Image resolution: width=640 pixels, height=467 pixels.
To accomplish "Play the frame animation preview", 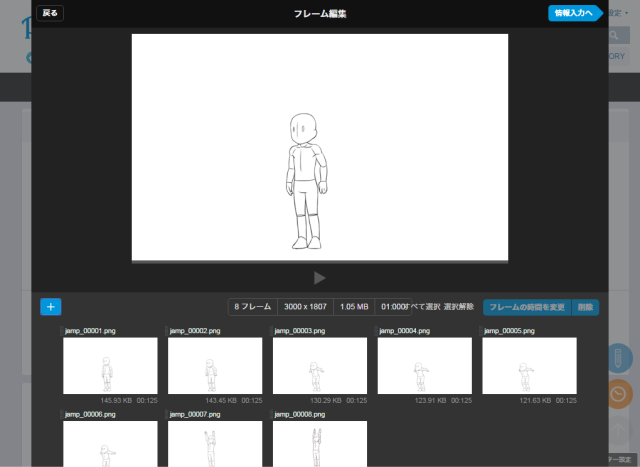I will [320, 278].
